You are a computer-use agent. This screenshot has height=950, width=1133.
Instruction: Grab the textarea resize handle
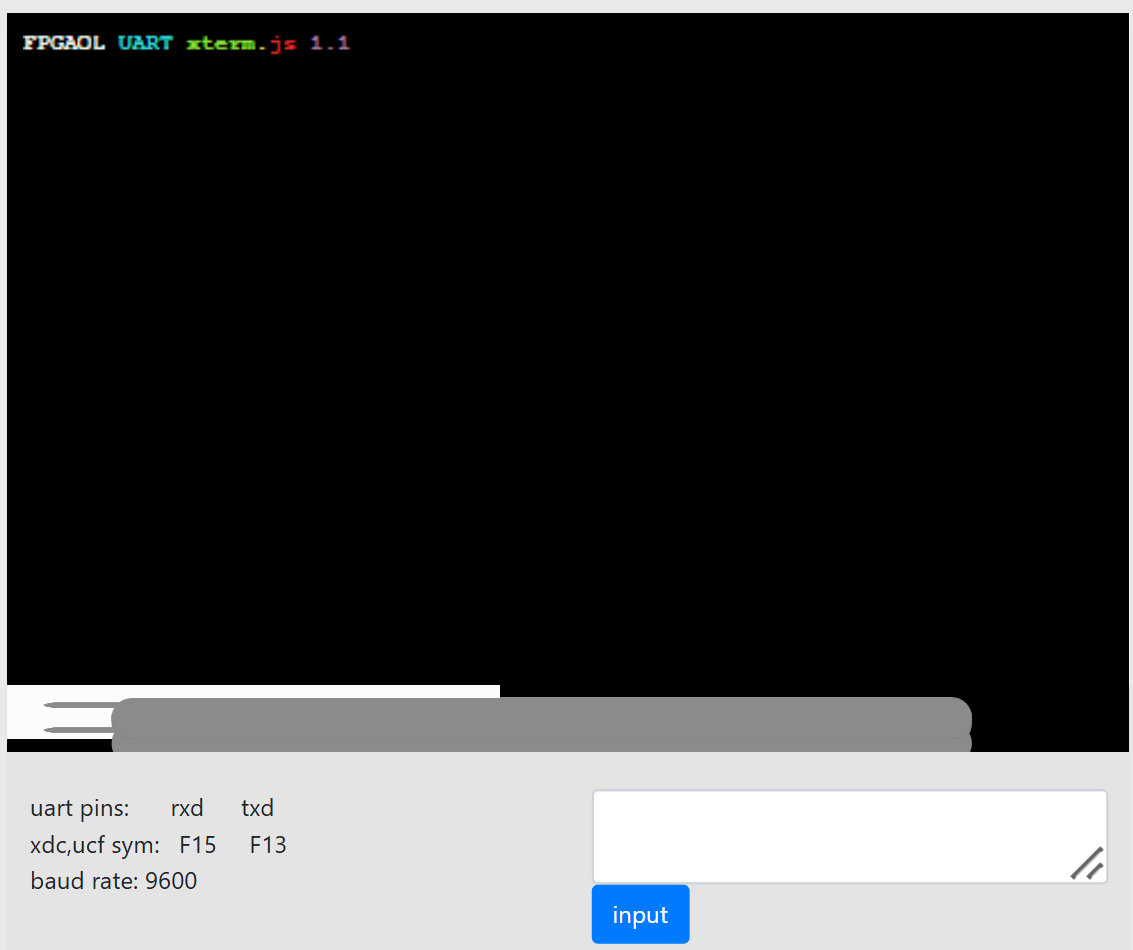1087,863
